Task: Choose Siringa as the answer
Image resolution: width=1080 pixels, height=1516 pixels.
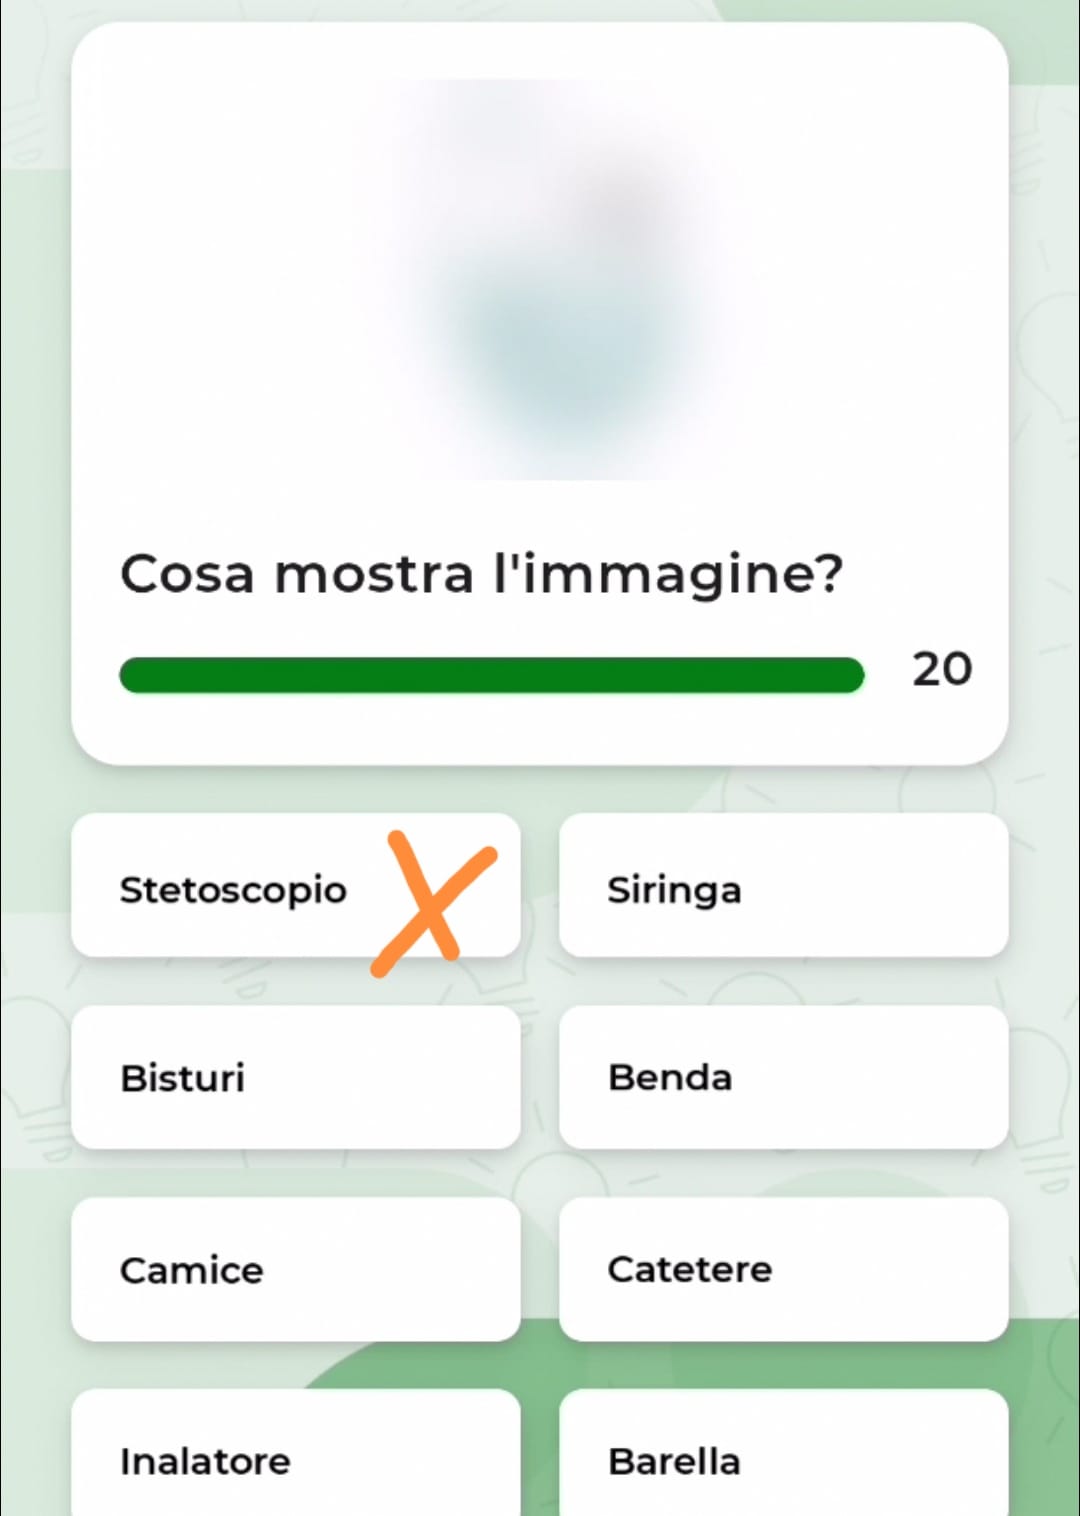Action: tap(784, 885)
